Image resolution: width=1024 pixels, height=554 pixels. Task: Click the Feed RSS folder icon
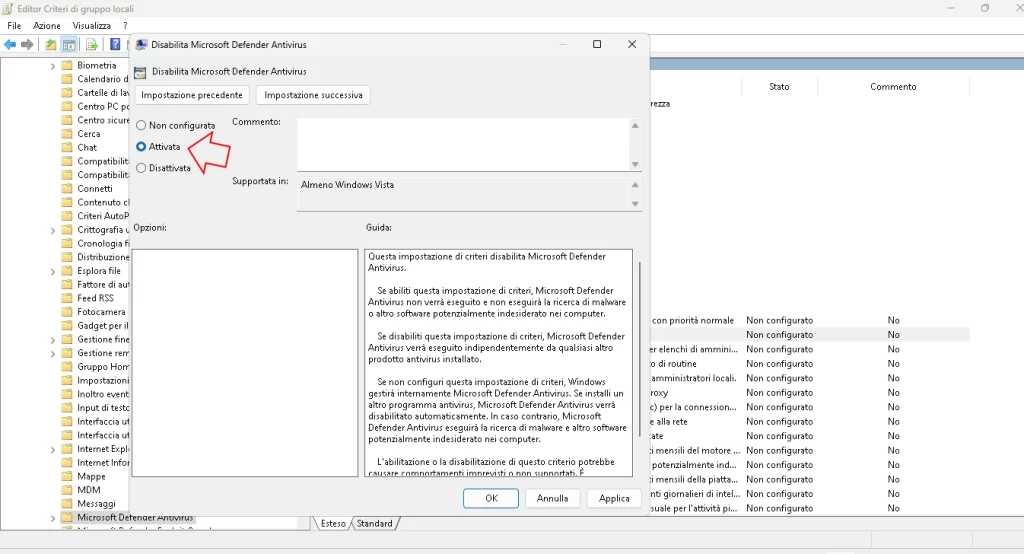point(67,298)
